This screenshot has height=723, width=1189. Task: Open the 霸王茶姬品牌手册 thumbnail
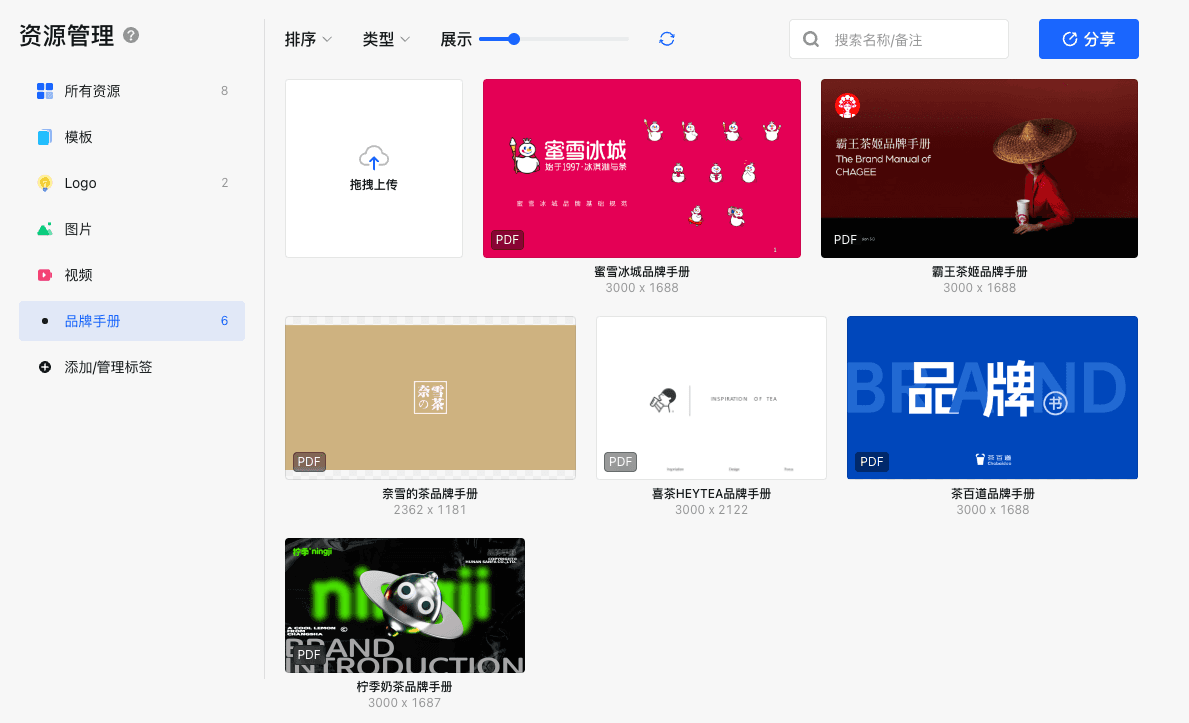979,168
